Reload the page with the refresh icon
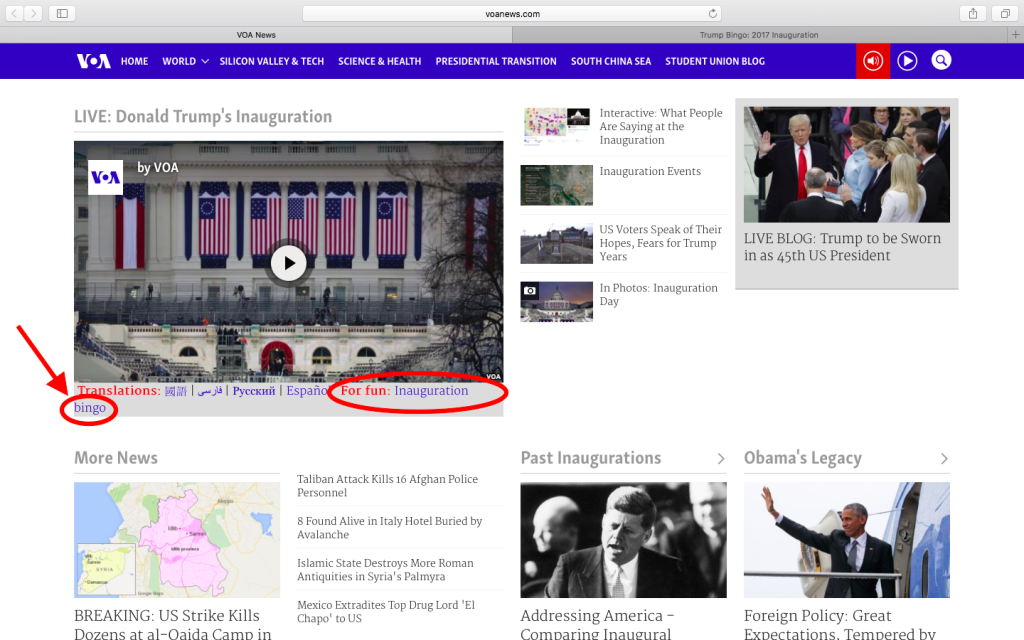 pos(712,13)
